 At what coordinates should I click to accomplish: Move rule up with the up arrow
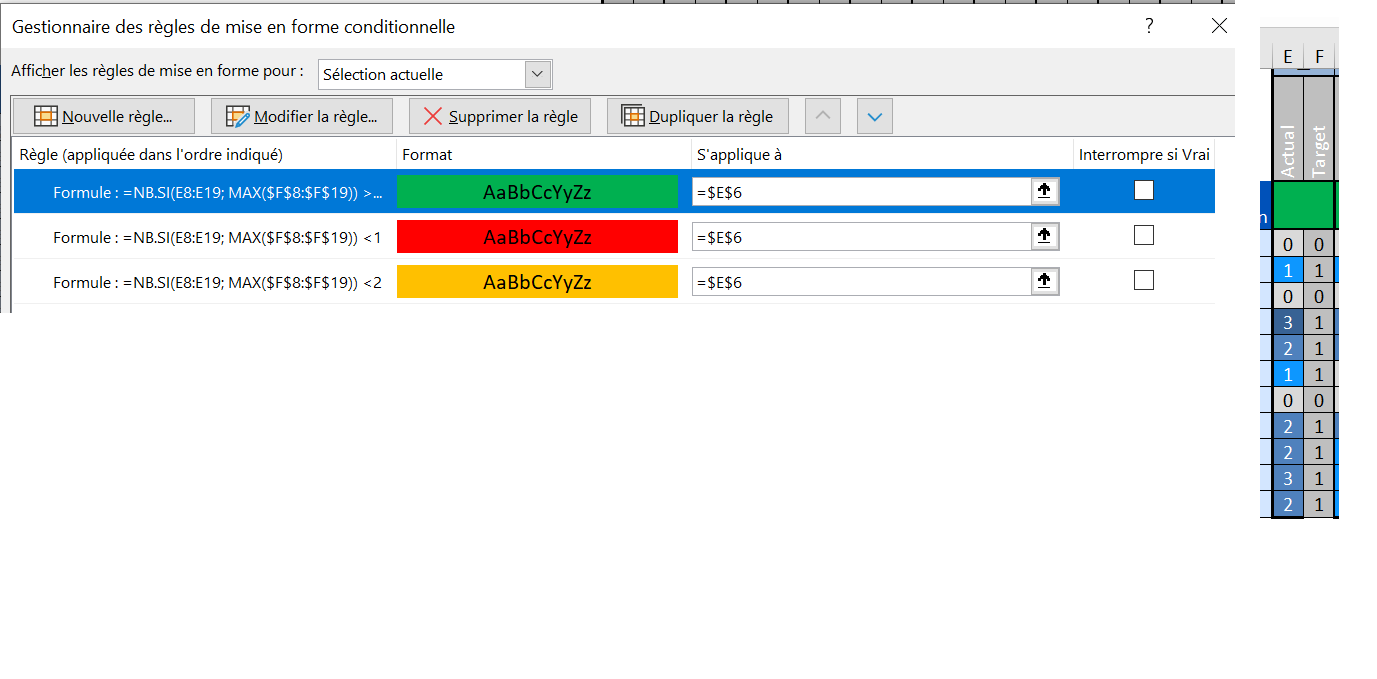pyautogui.click(x=823, y=116)
